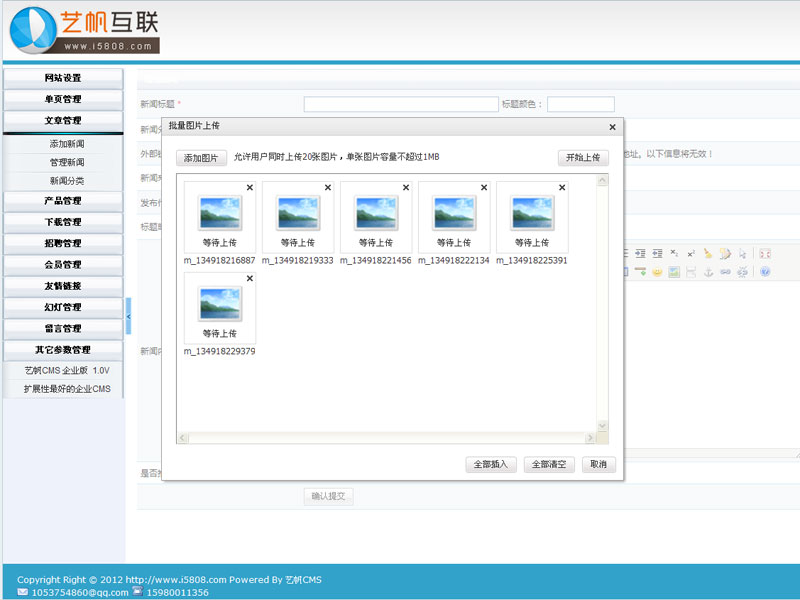Click the anchor icon in editor toolbar
This screenshot has width=800, height=600.
(708, 272)
